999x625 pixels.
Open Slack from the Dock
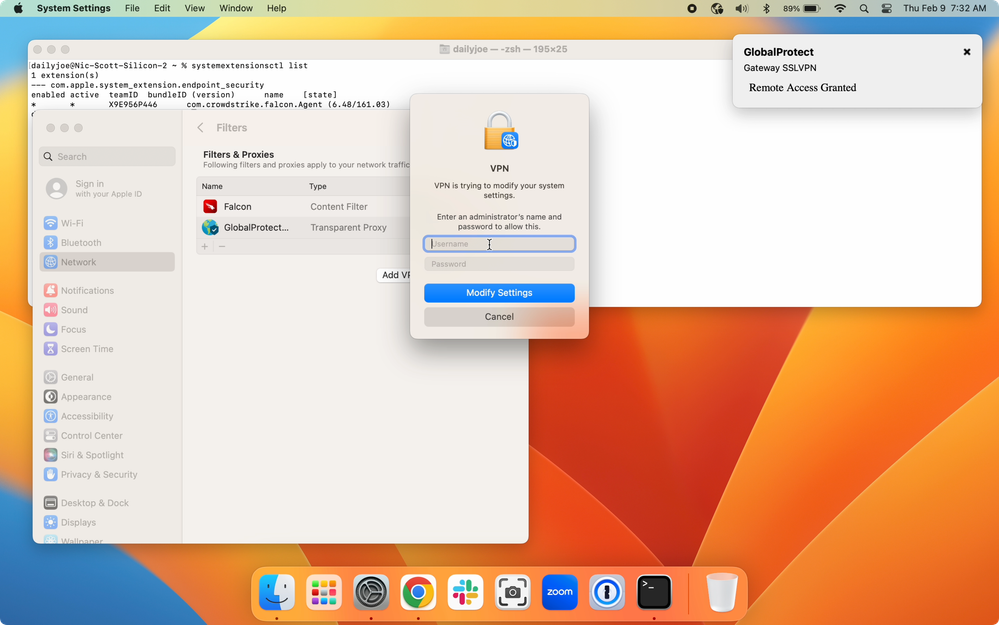pyautogui.click(x=465, y=592)
